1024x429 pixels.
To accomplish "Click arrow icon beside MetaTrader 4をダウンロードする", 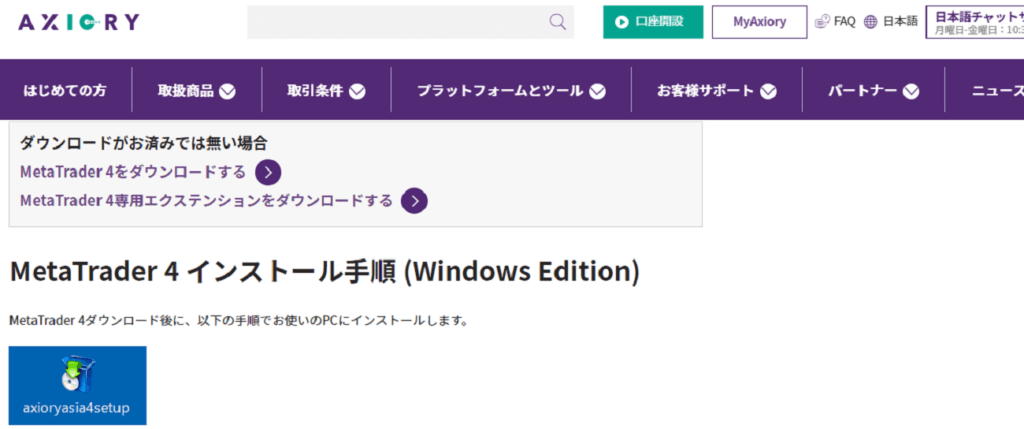I will pos(268,172).
